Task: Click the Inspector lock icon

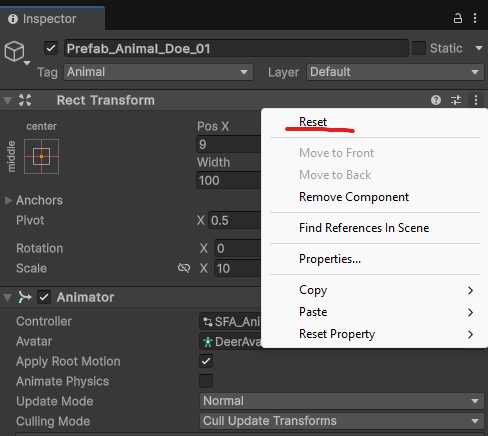Action: tap(458, 18)
